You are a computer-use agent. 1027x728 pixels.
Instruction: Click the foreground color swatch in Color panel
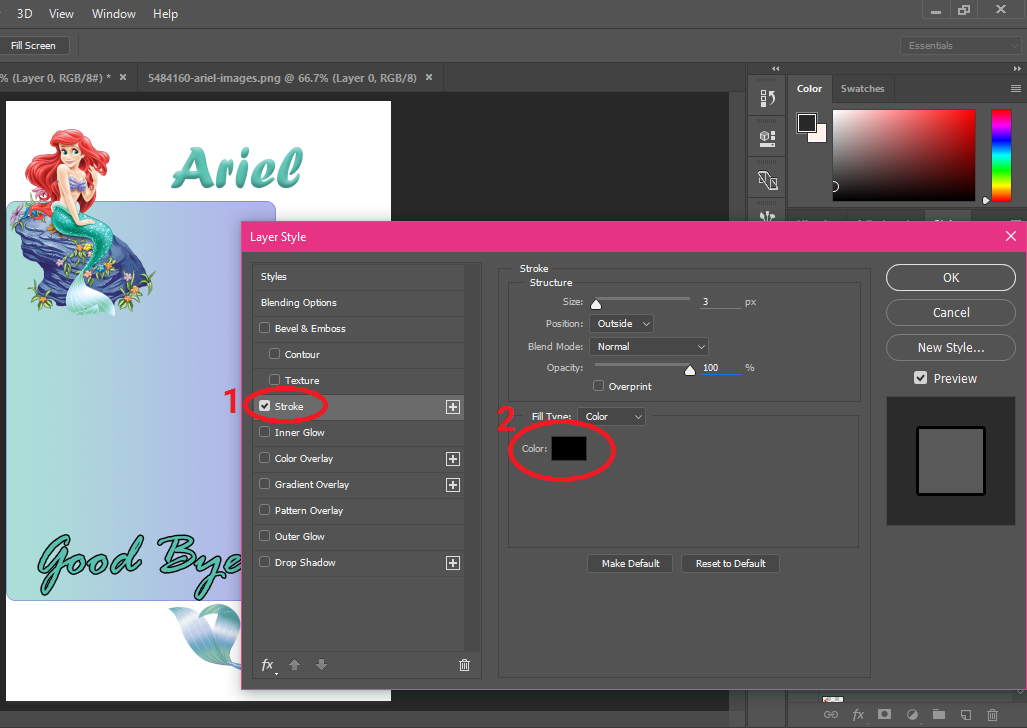point(806,123)
